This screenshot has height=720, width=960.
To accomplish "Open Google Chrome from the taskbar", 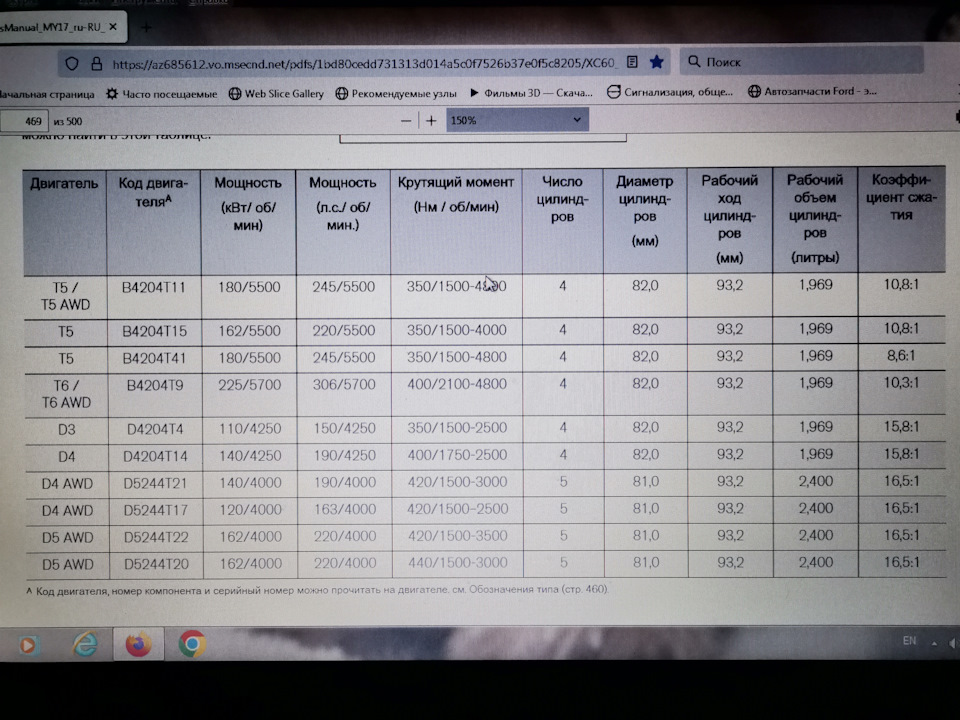I will click(192, 644).
